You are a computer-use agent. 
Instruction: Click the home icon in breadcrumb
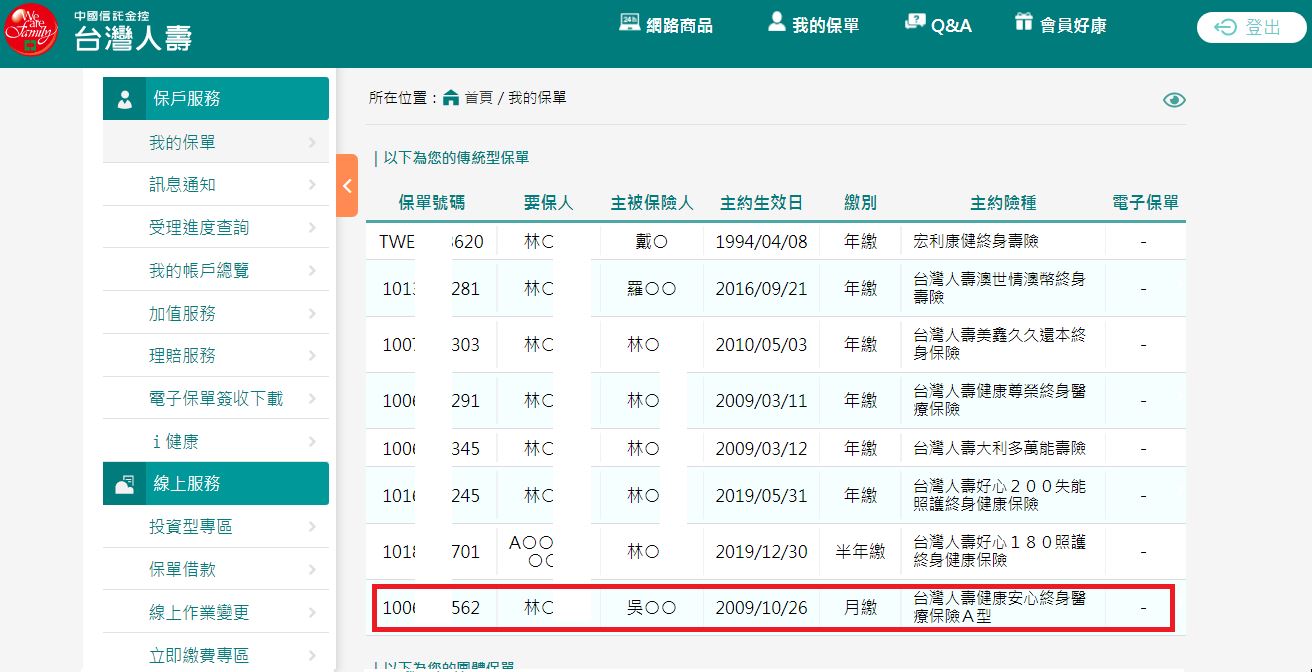tap(451, 97)
